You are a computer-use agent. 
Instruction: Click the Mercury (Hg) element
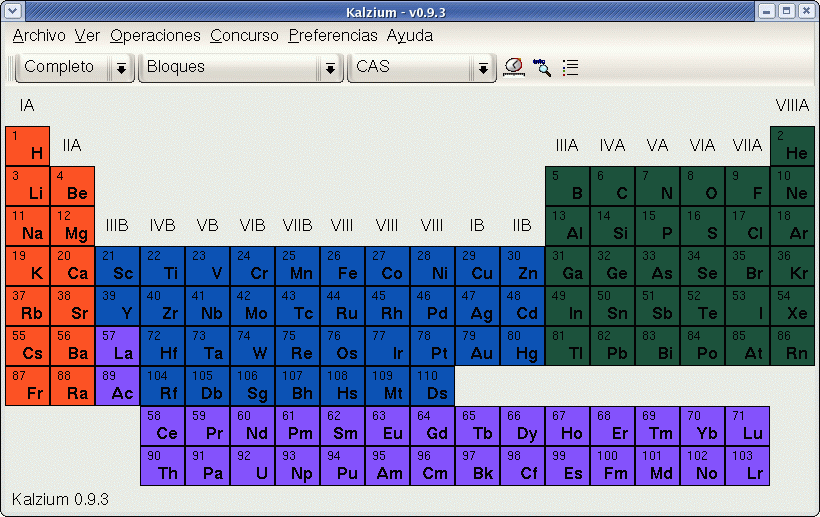click(522, 346)
